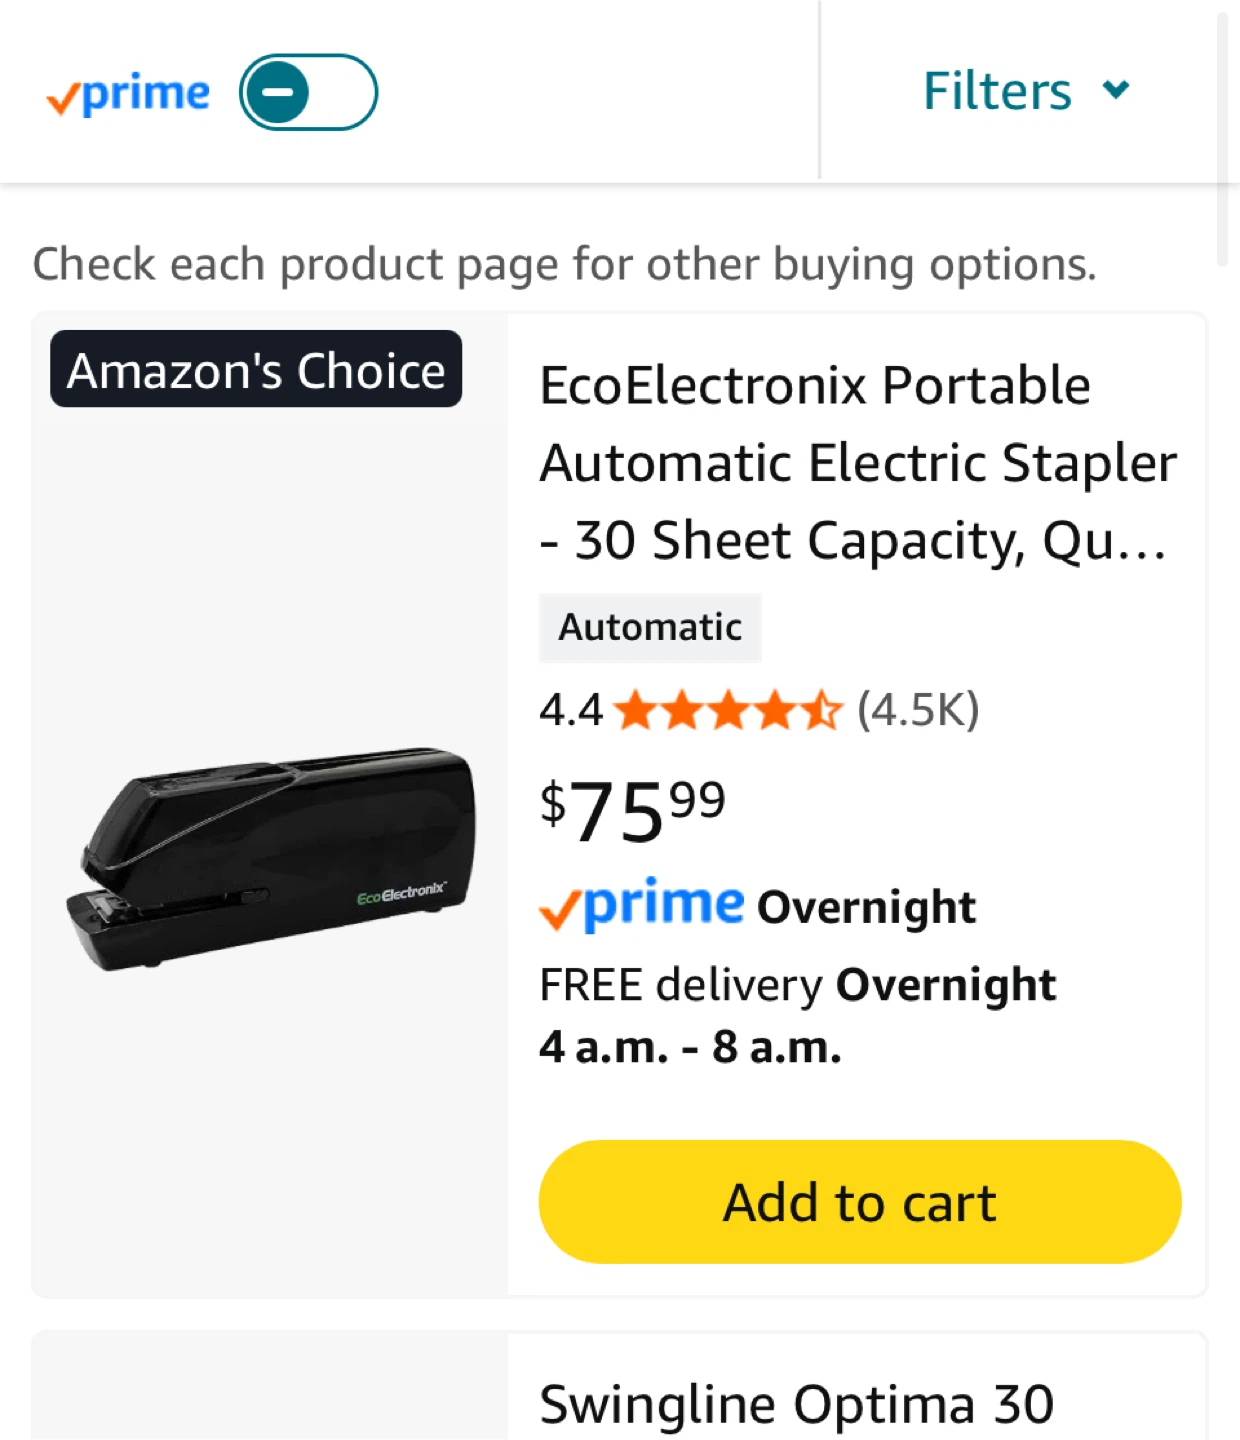The image size is (1240, 1440).
Task: Click the Amazon's Choice badge
Action: coord(256,370)
